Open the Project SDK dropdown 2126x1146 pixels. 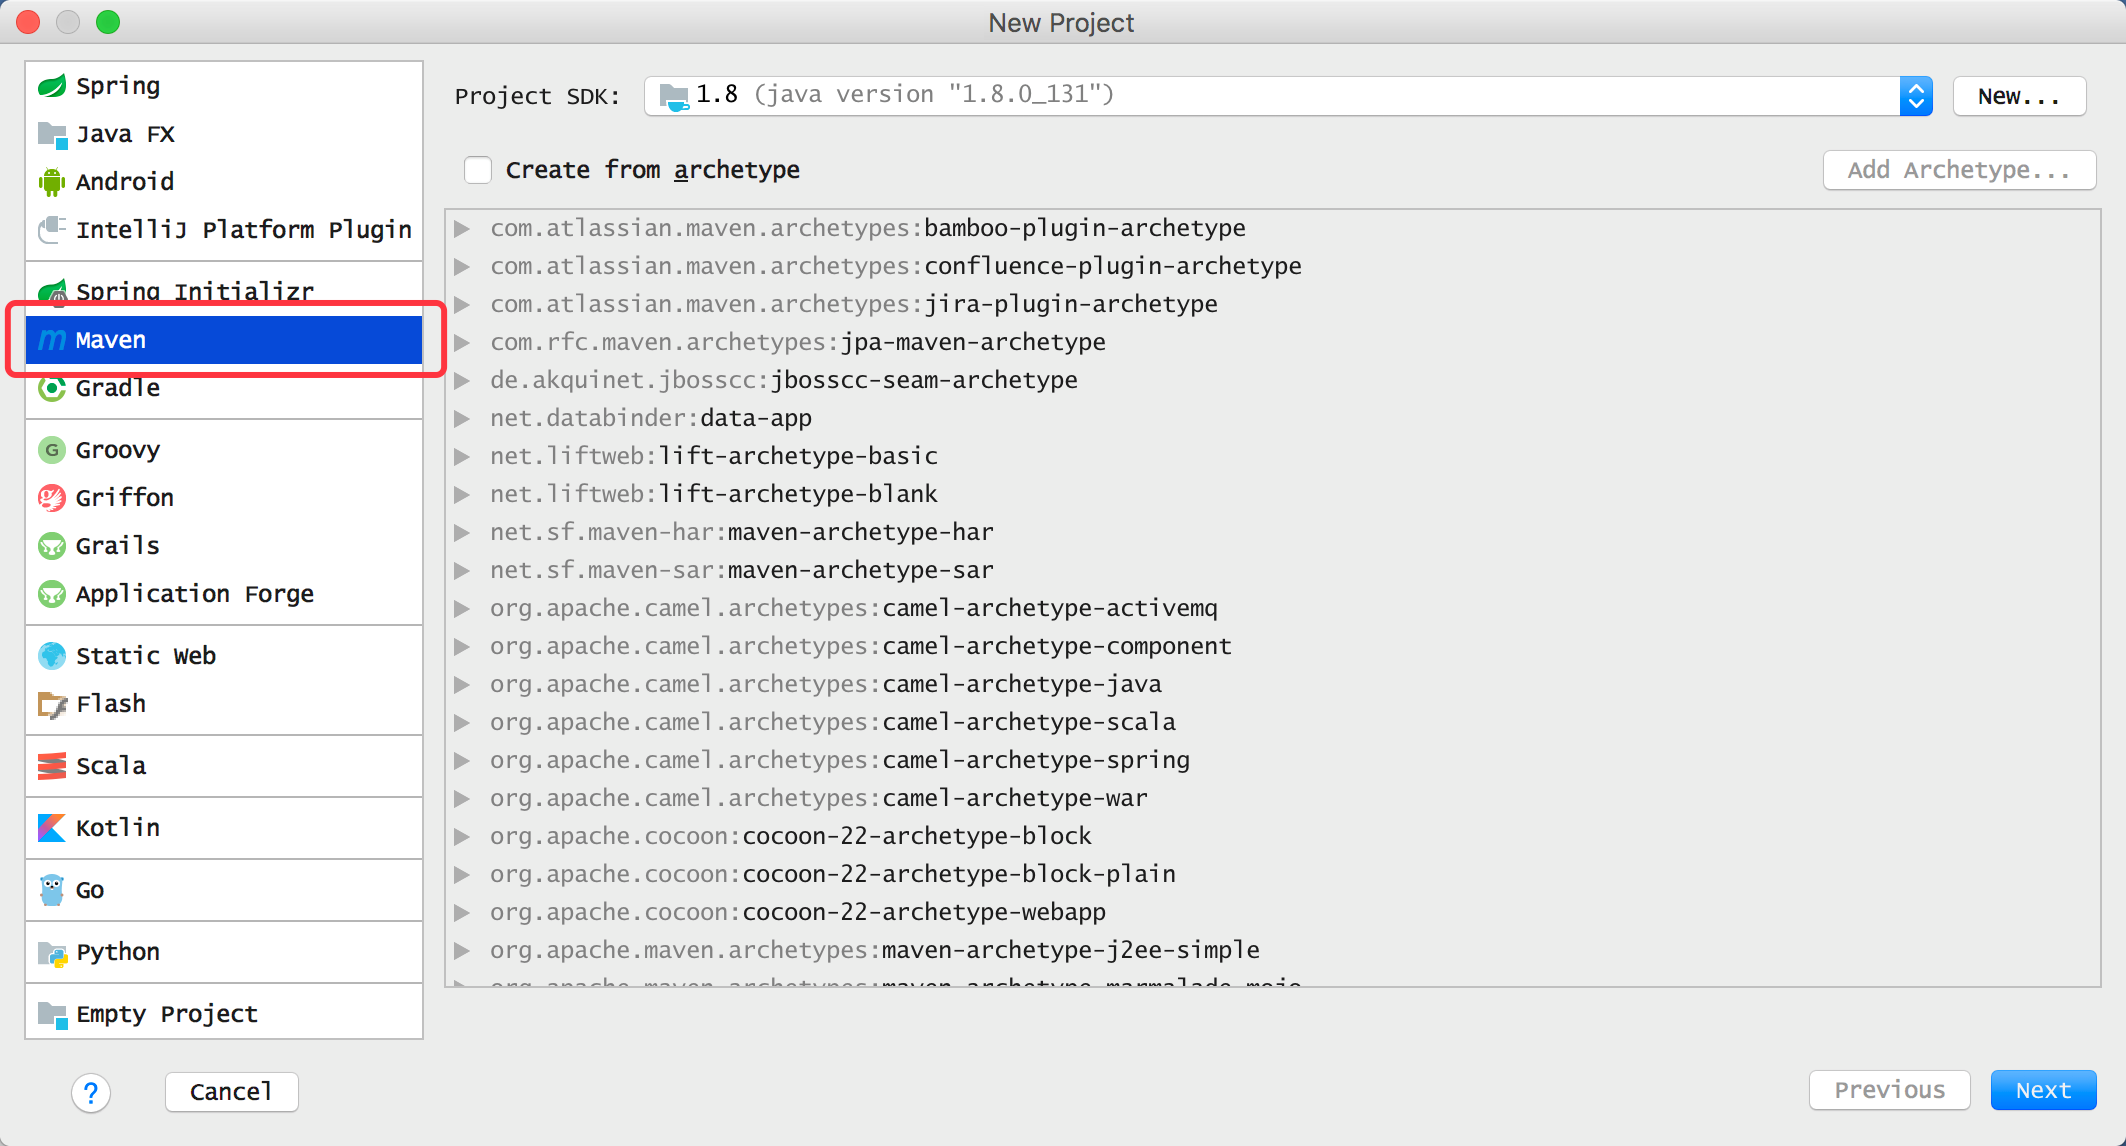pyautogui.click(x=1915, y=96)
